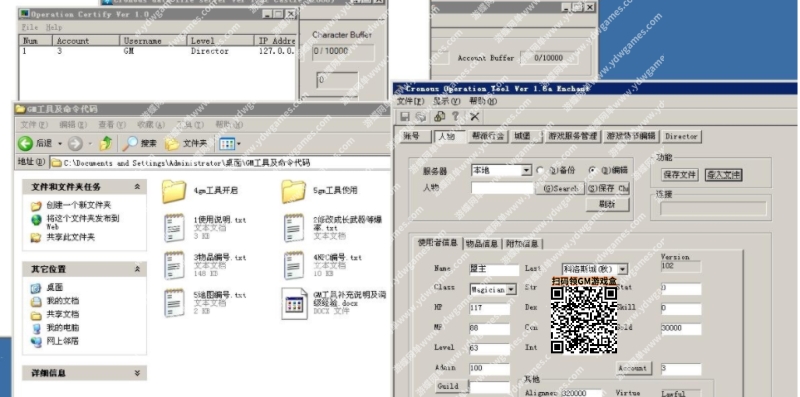Open the 服务器 本地 dropdown

coord(526,170)
